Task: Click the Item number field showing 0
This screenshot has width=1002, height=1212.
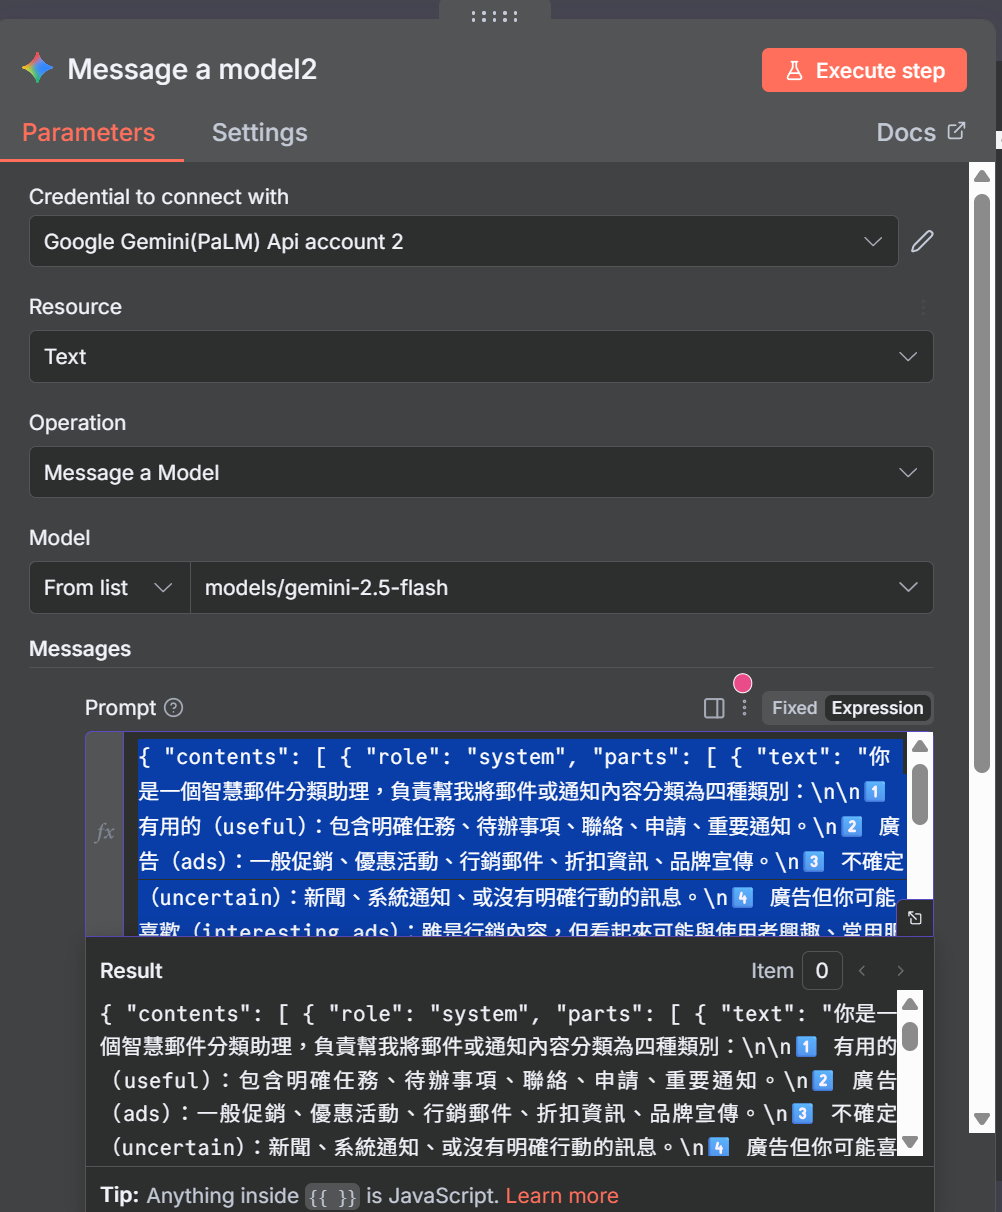Action: [x=822, y=971]
